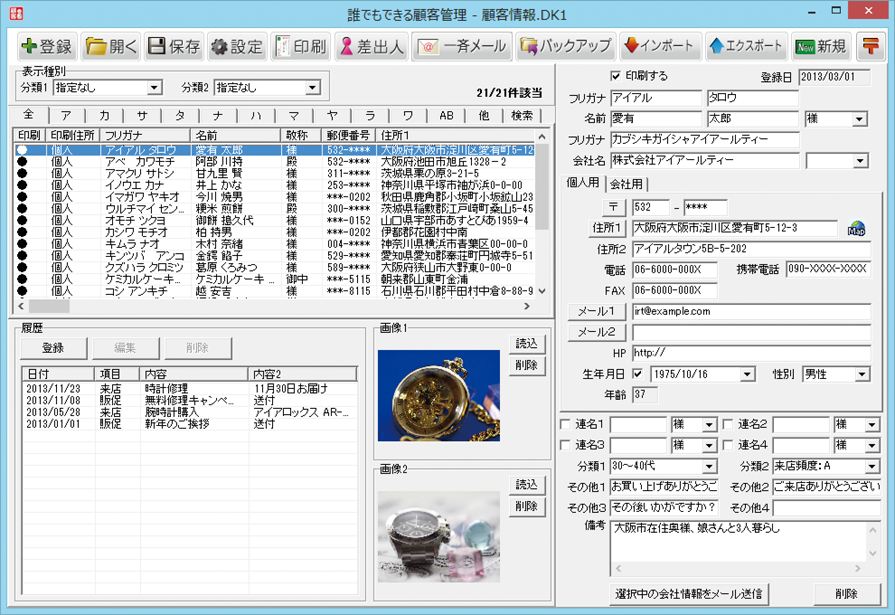Toggle the 印刷する checkbox

tap(615, 76)
